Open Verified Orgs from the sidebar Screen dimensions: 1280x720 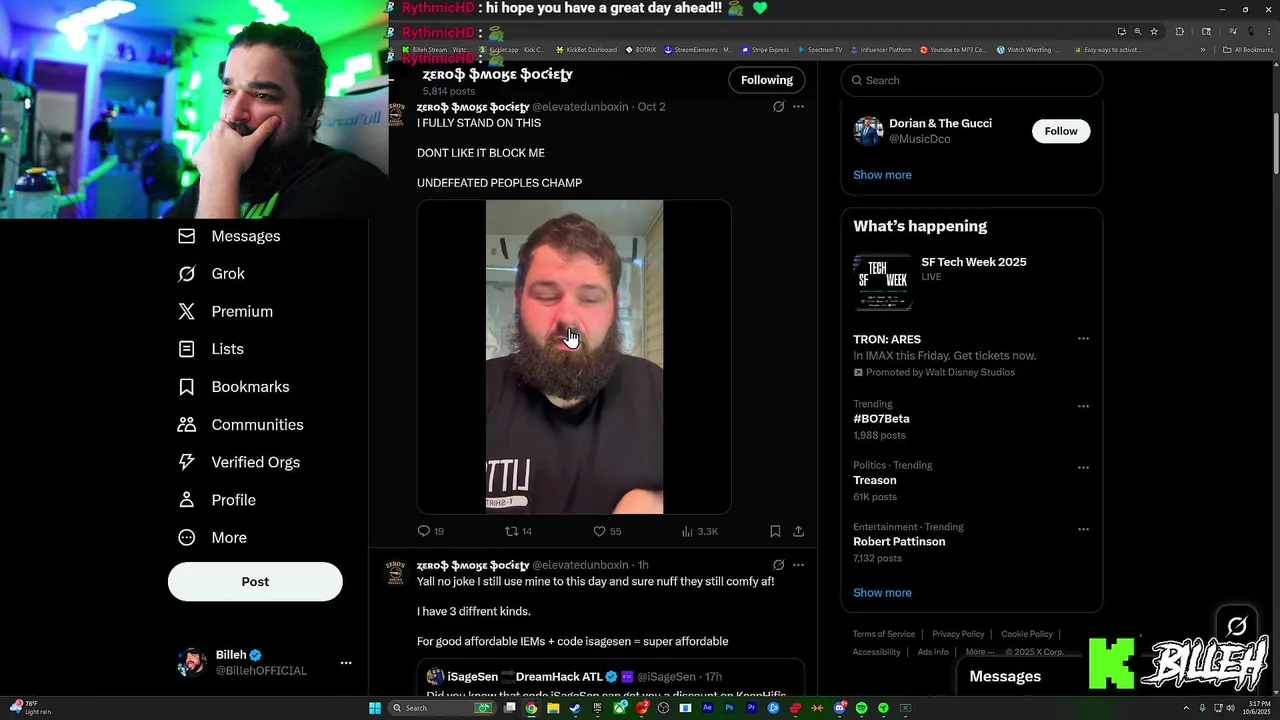point(238,462)
